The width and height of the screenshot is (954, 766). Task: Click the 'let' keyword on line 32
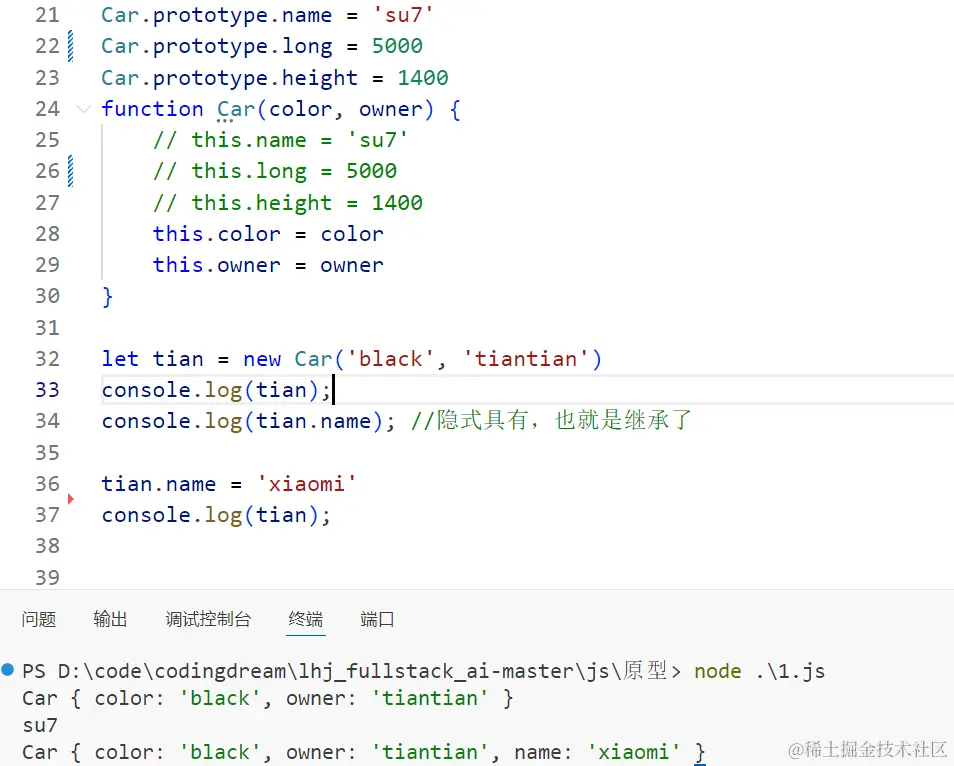click(120, 359)
